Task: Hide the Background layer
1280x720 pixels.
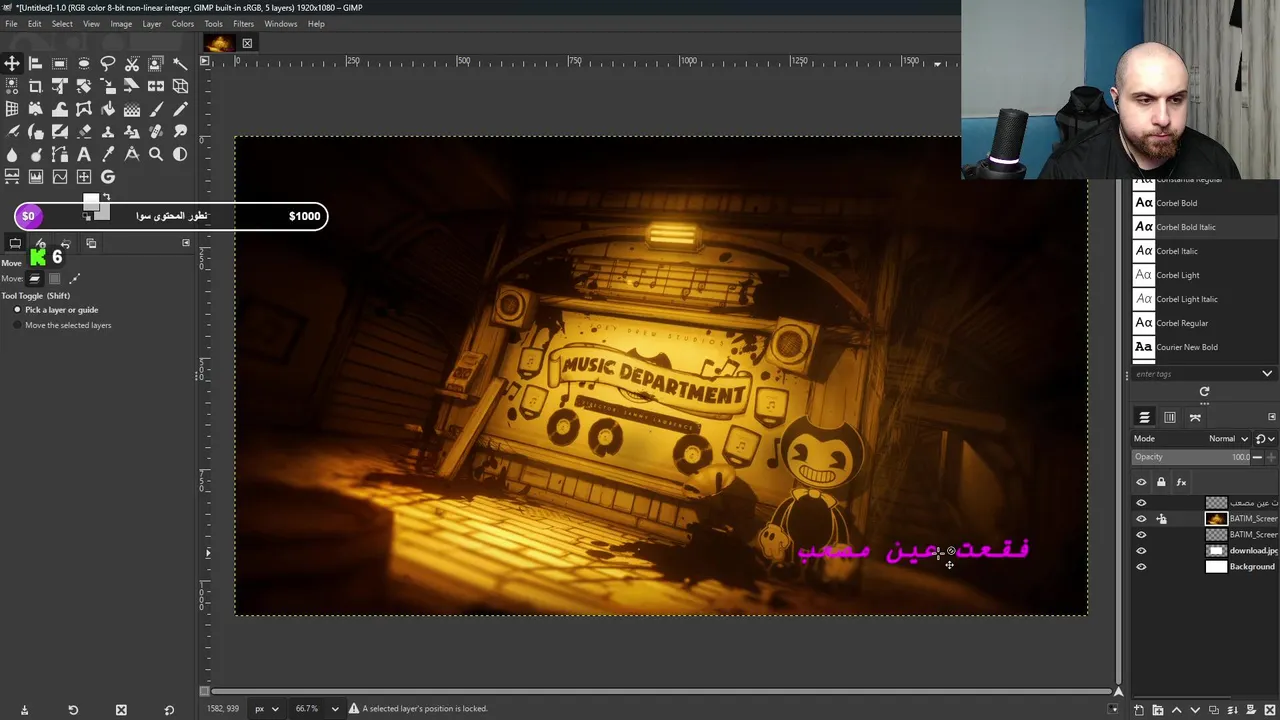Action: [1141, 567]
